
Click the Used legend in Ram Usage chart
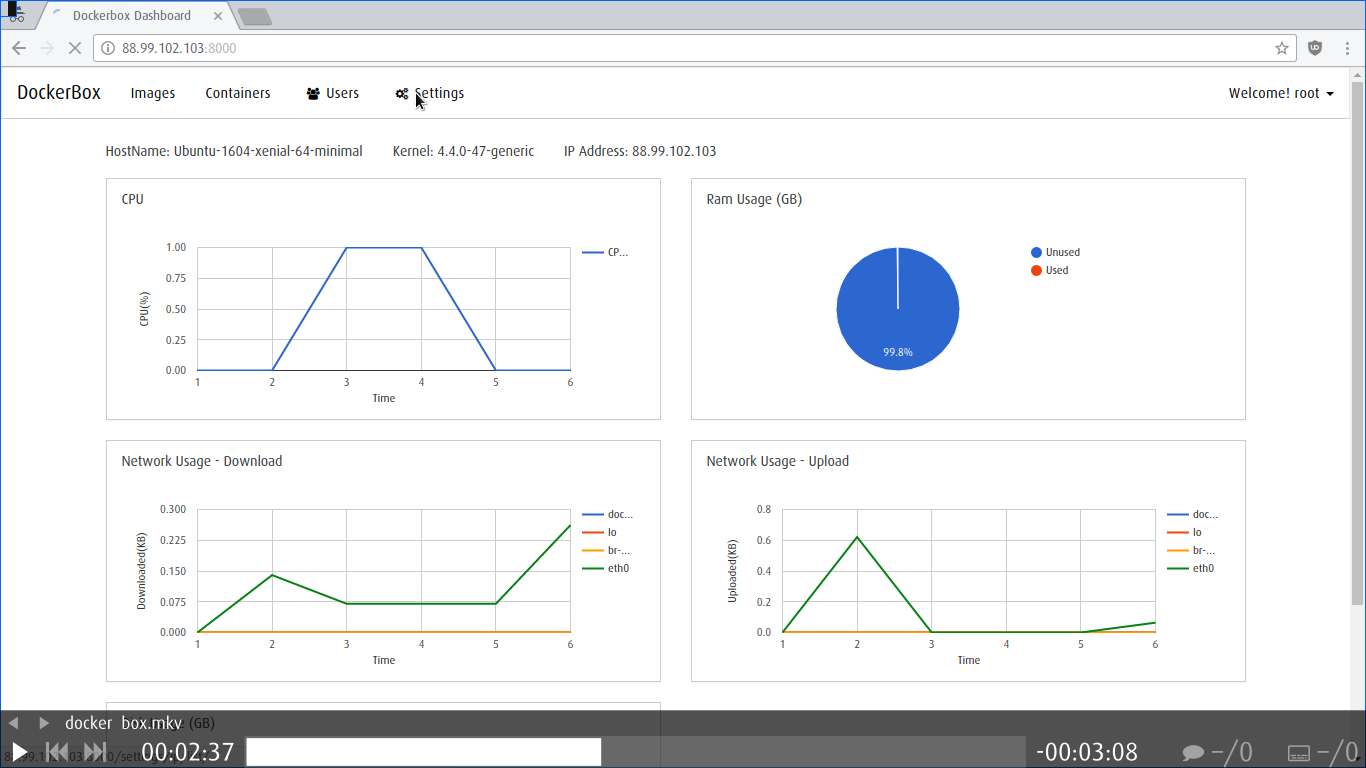click(x=1049, y=270)
